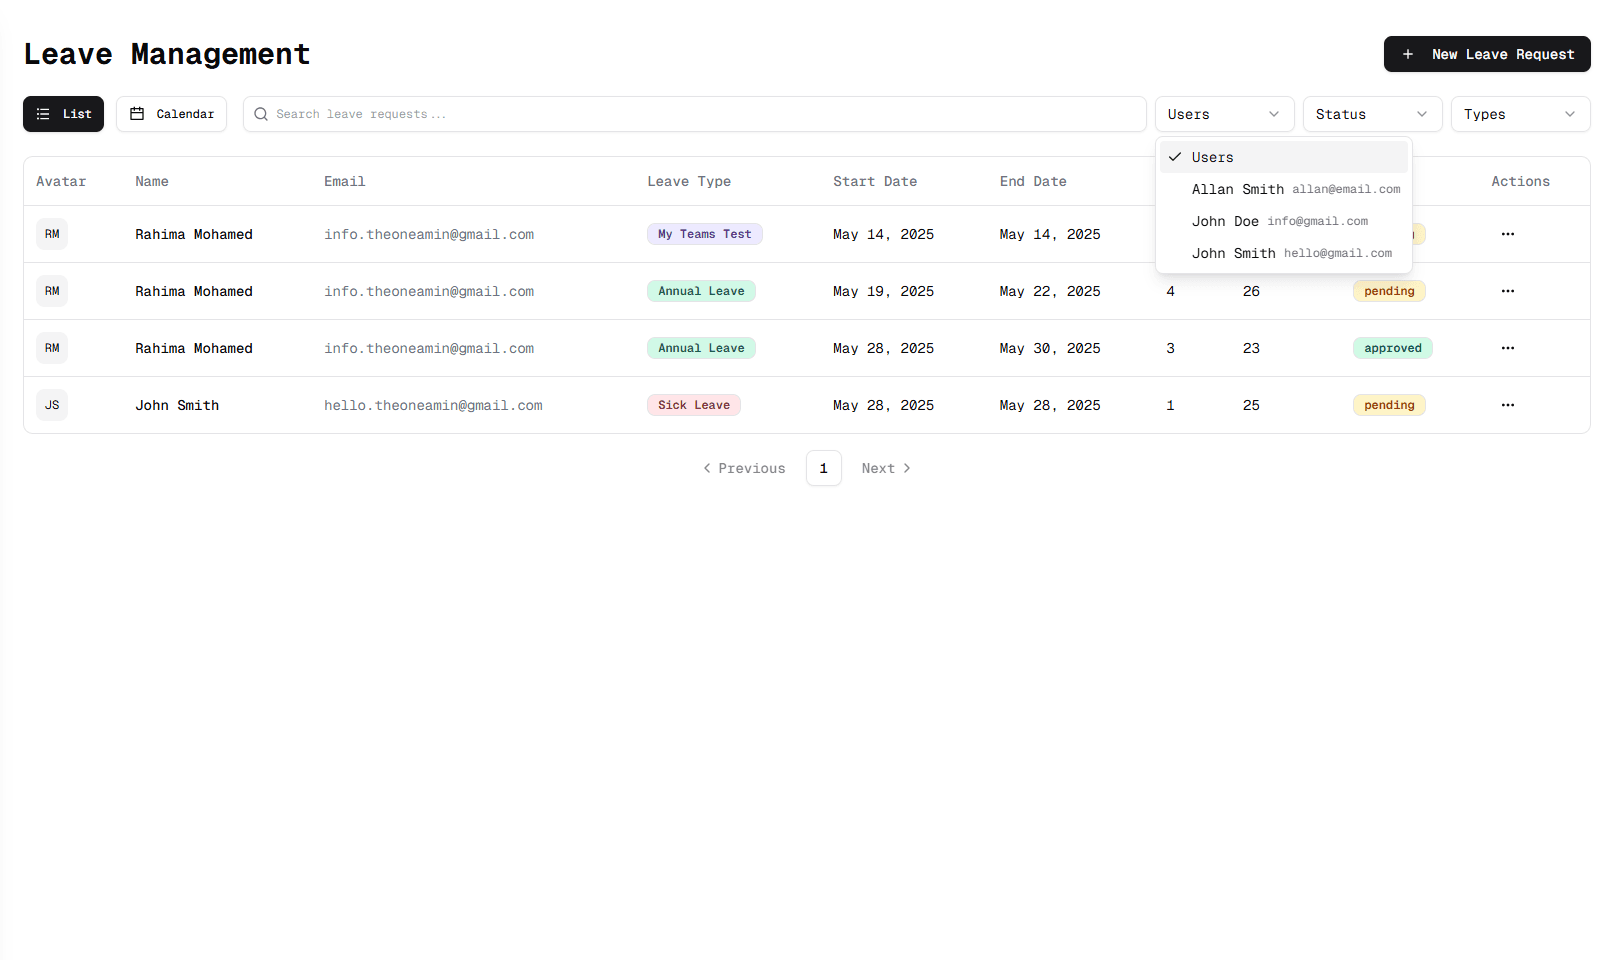Open actions menu for My Teams Test row
This screenshot has width=1612, height=960.
coord(1507,234)
